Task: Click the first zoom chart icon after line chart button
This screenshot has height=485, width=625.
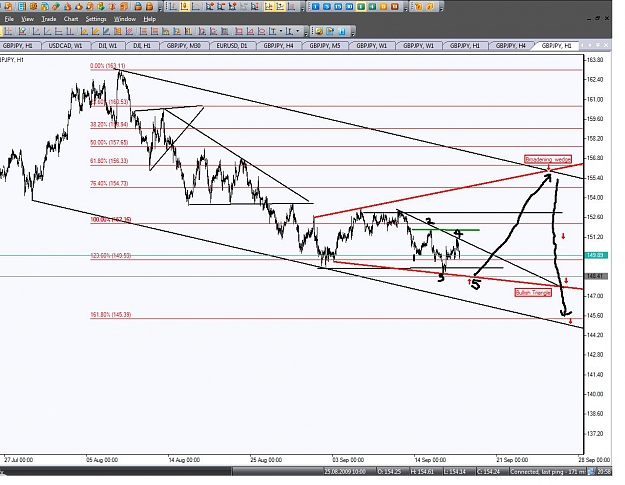Action: (210, 6)
